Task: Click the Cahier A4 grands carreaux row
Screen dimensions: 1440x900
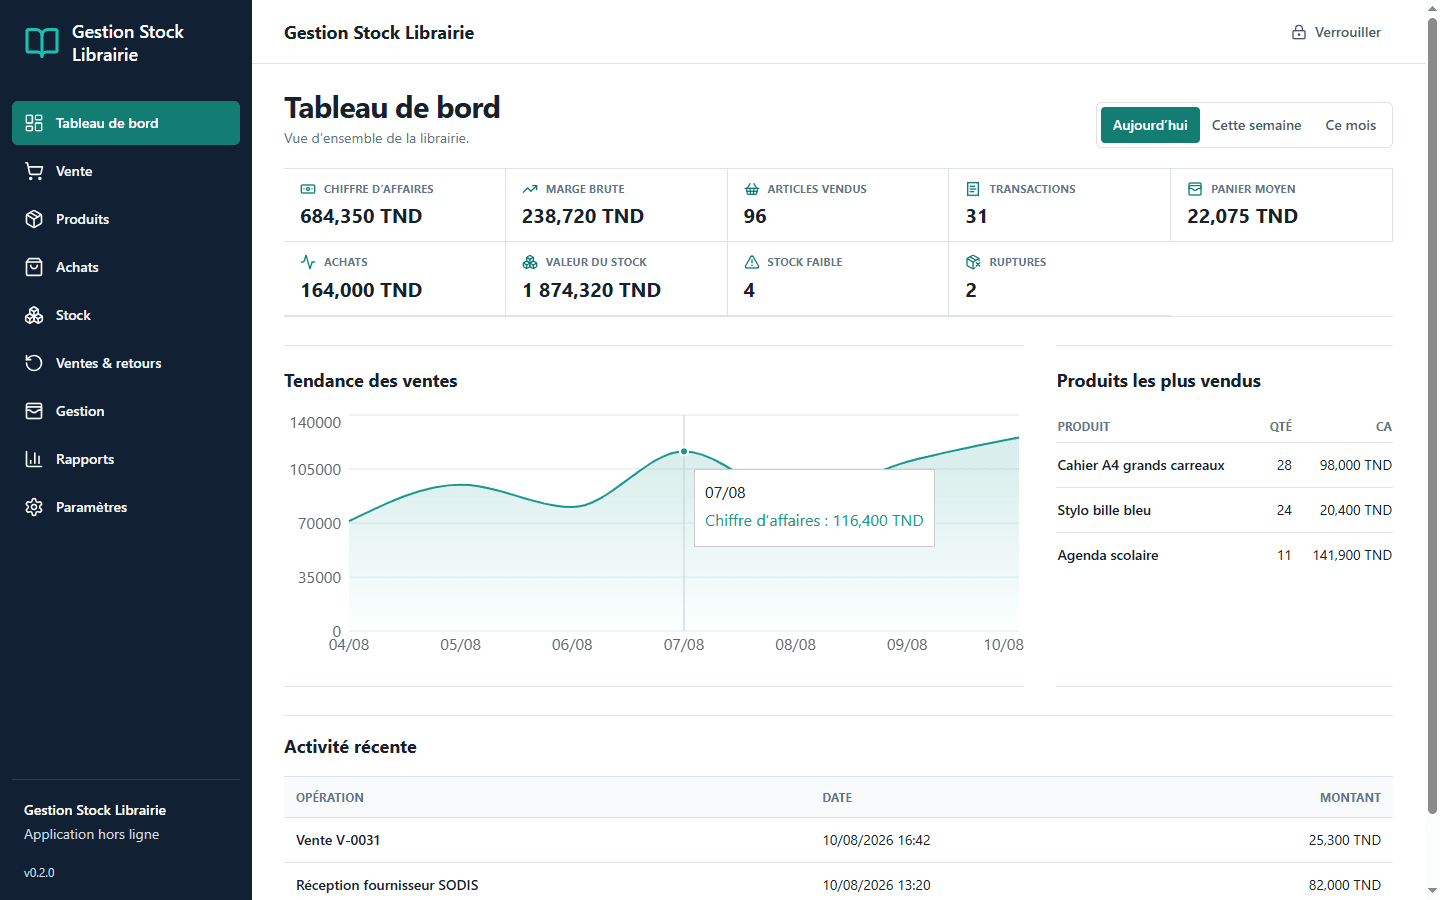Action: click(1224, 465)
